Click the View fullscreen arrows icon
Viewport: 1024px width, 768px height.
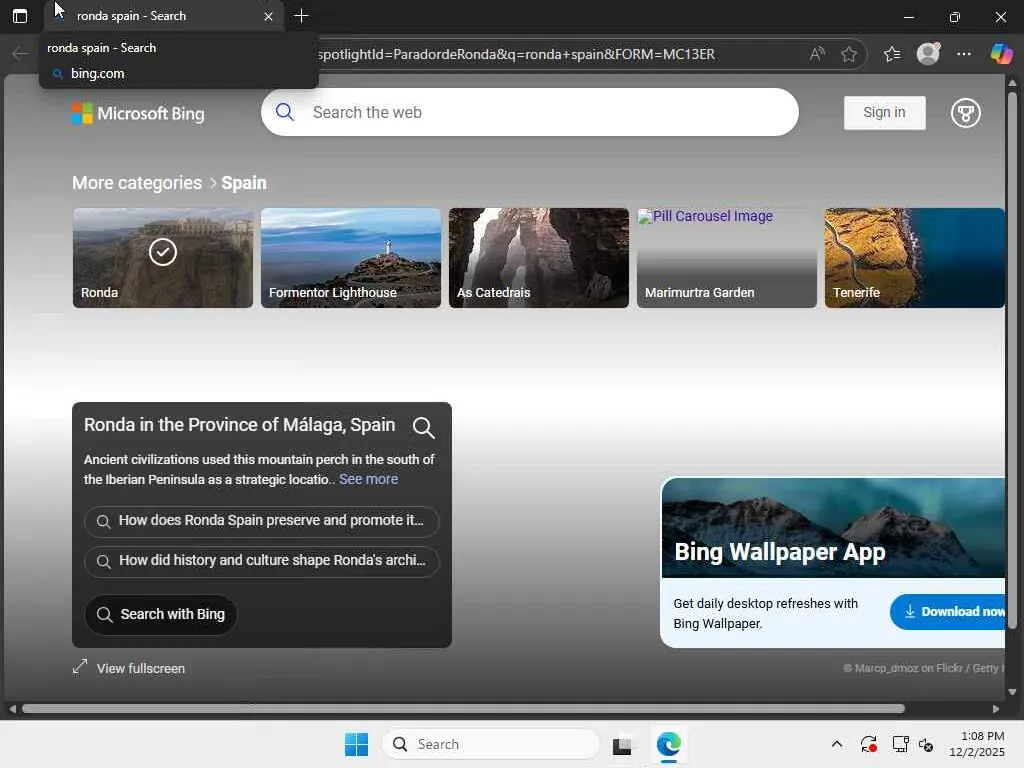coord(80,667)
